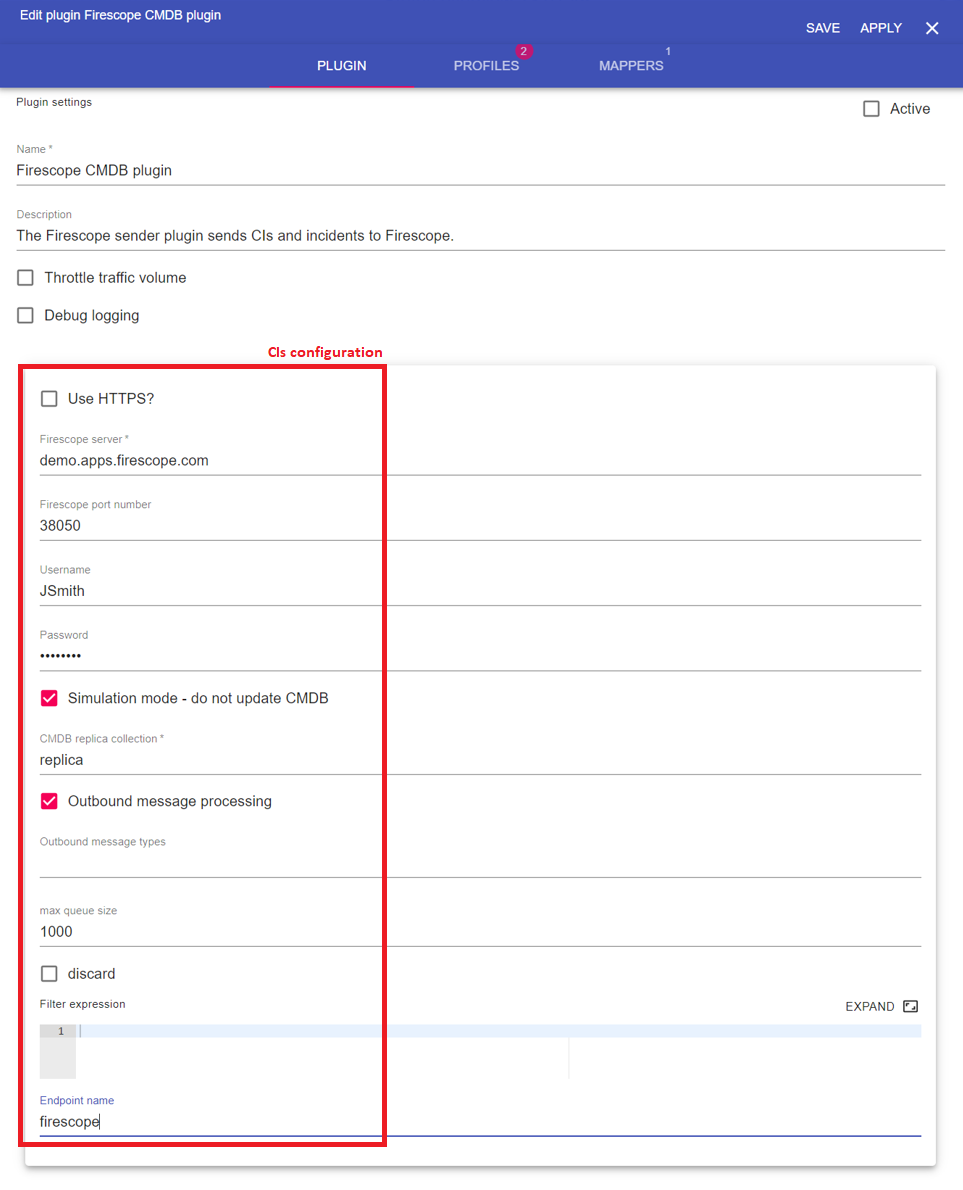
Task: Select the Password field
Action: (480, 656)
